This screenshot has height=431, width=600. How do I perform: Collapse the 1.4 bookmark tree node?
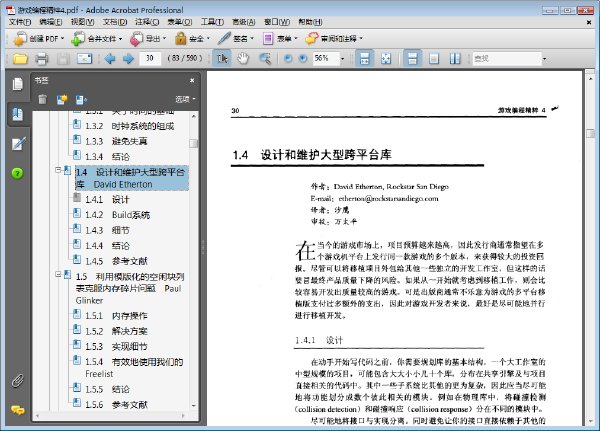[58, 170]
